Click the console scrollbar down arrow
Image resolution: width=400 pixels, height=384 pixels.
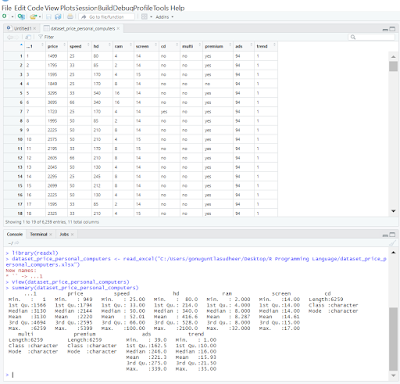tap(393, 375)
